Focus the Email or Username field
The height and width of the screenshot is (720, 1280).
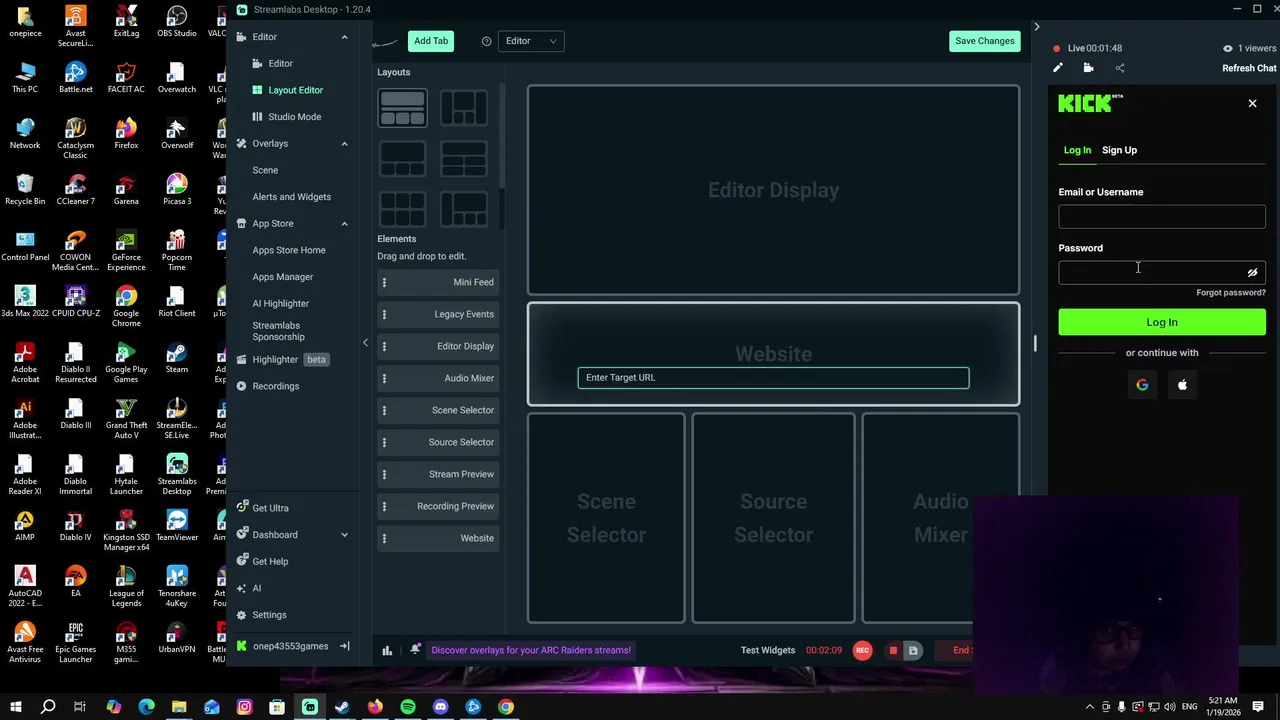(x=1162, y=217)
